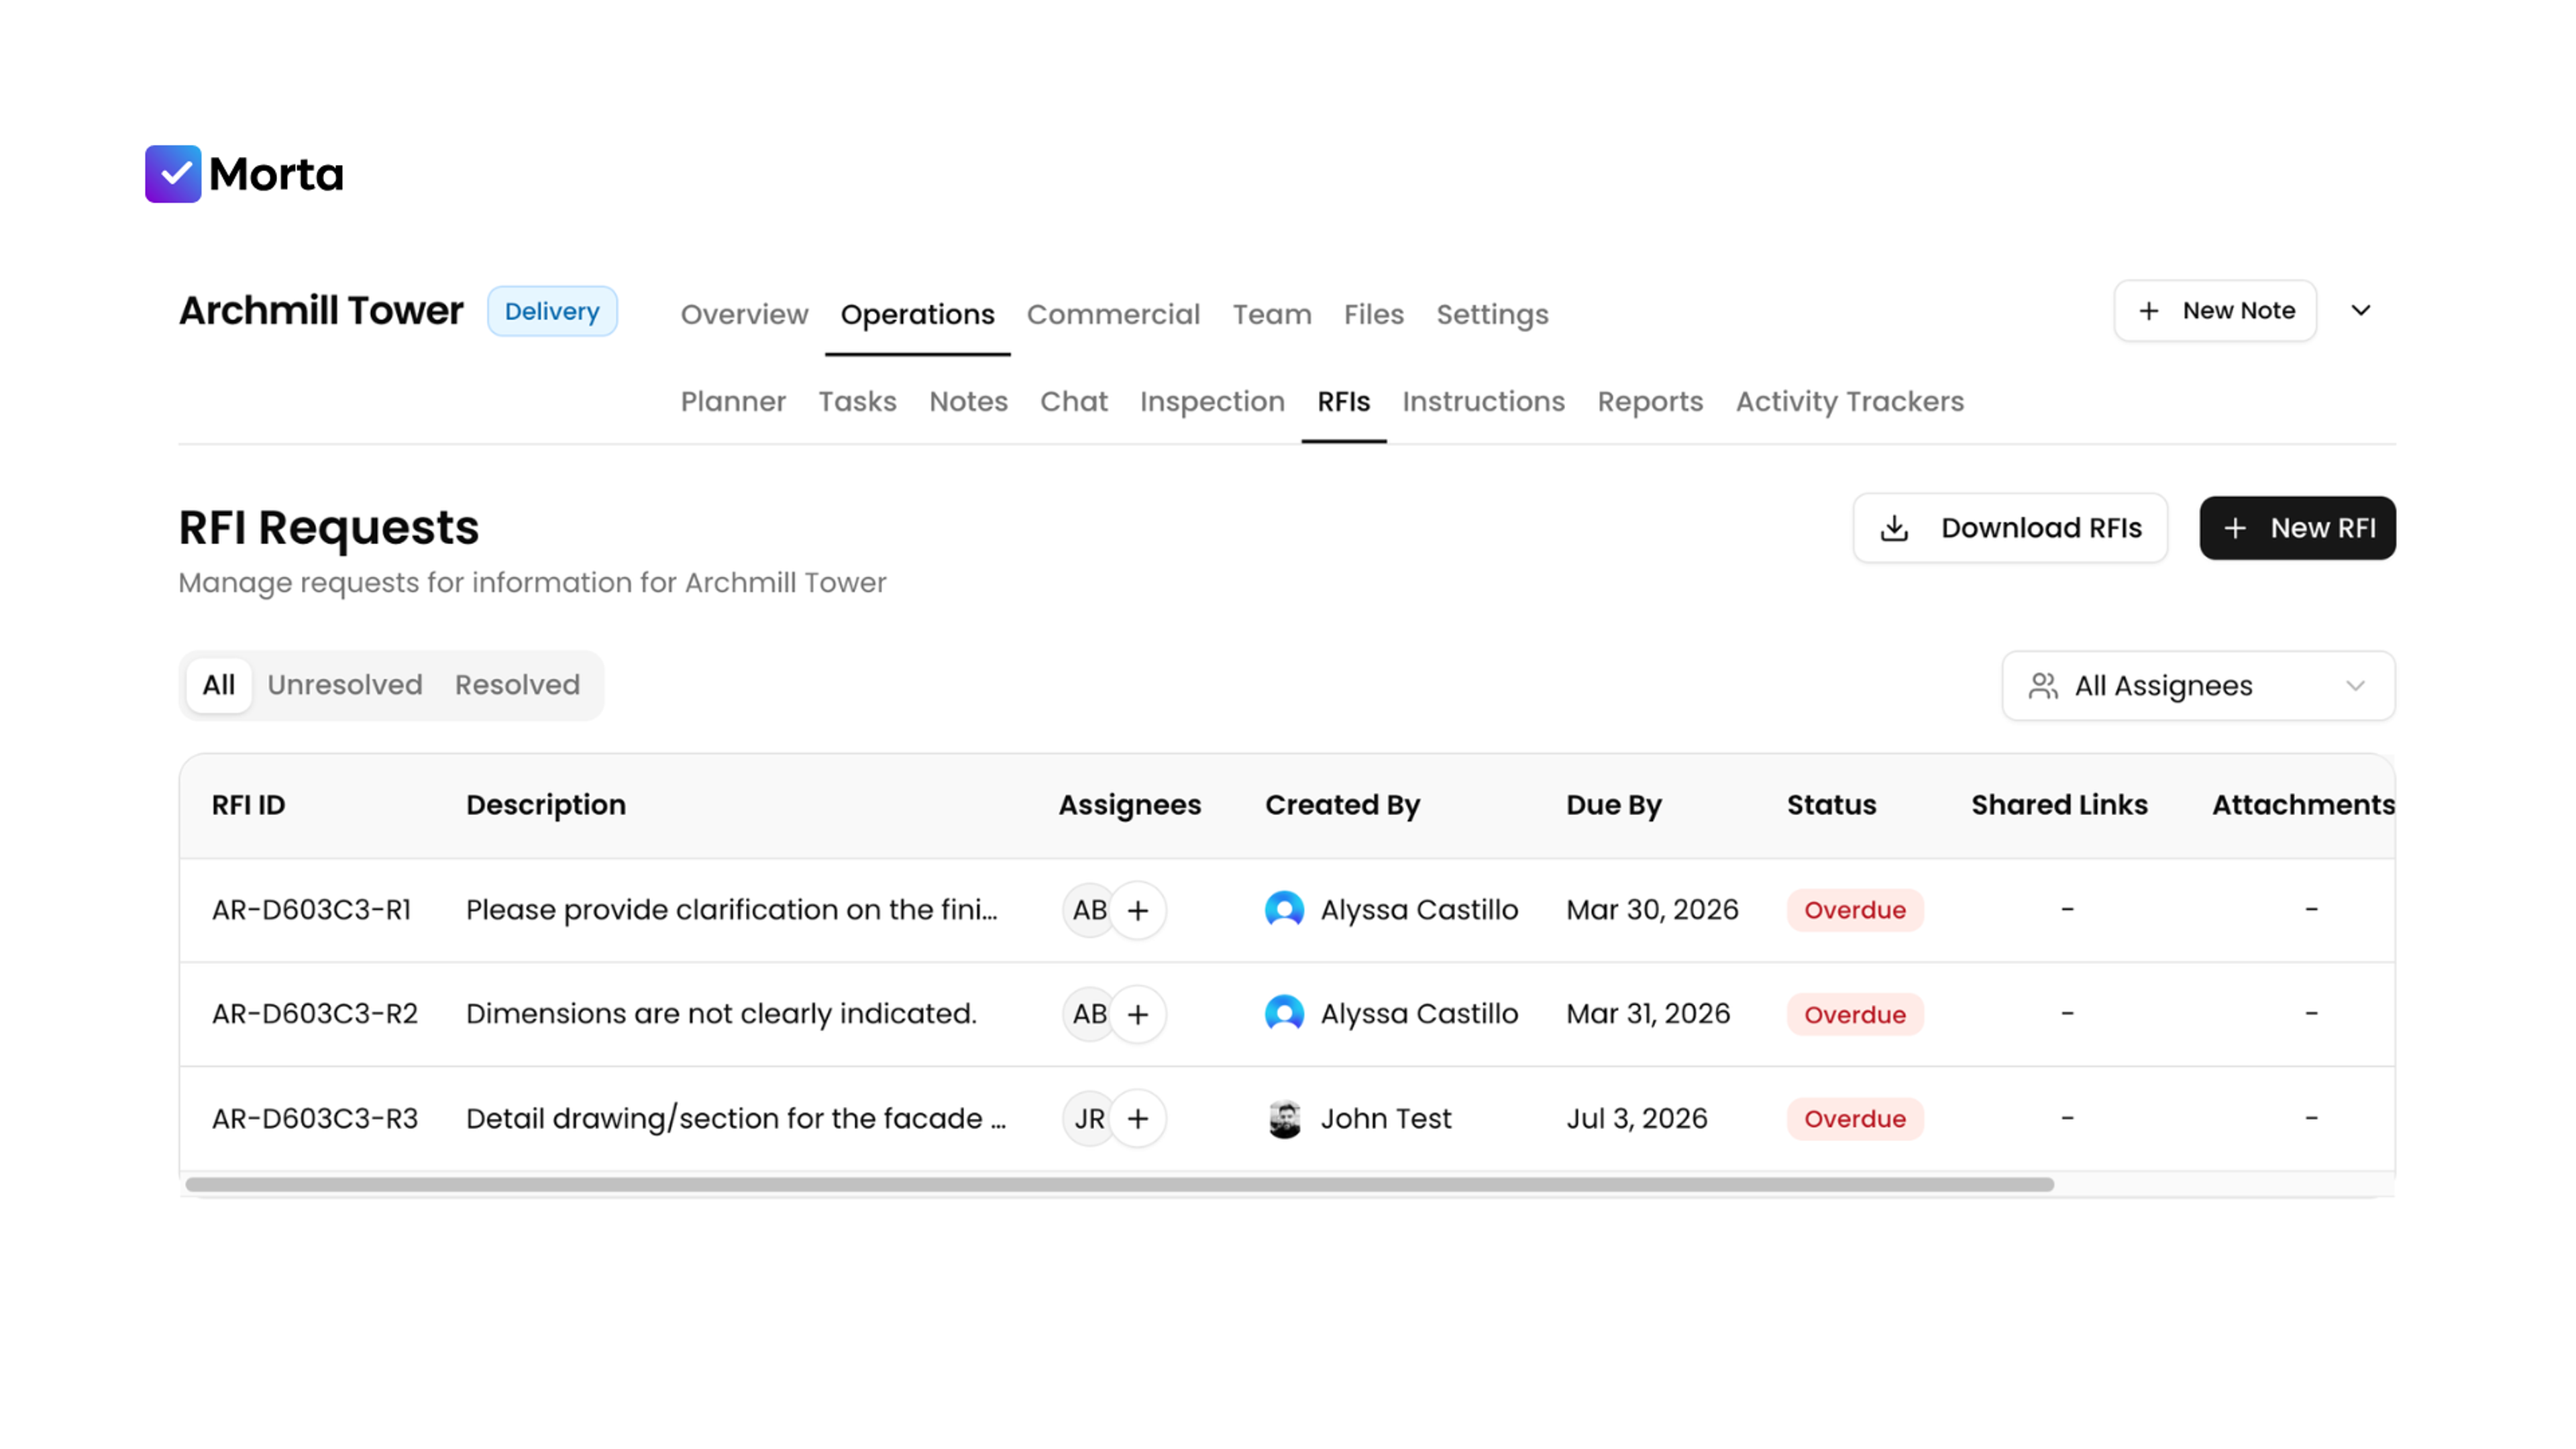Click the Delivery badge
The width and height of the screenshot is (2576, 1449).
pyautogui.click(x=552, y=311)
